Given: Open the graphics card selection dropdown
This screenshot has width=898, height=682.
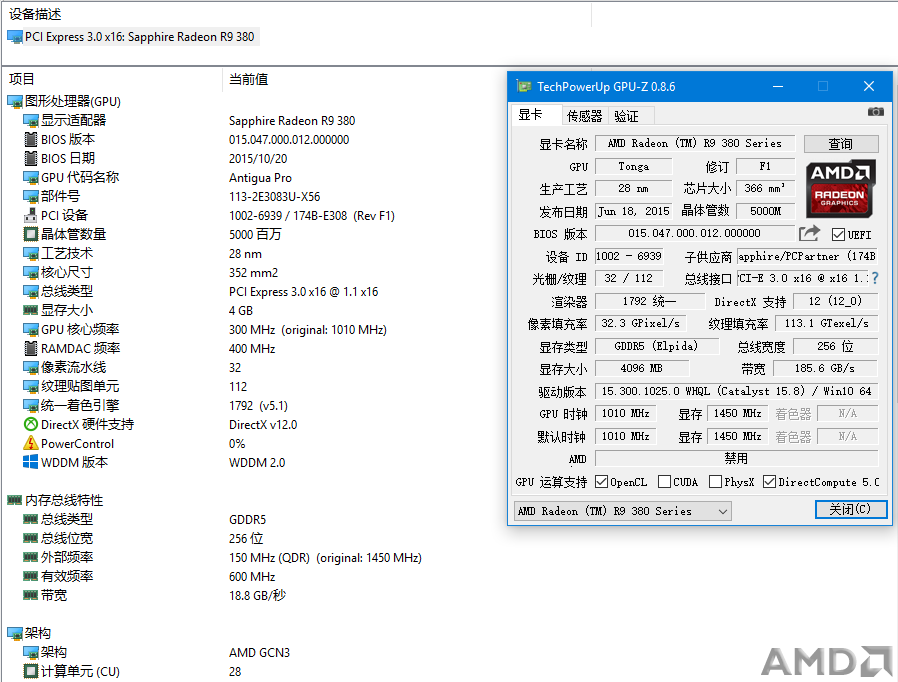Looking at the screenshot, I should click(x=623, y=511).
